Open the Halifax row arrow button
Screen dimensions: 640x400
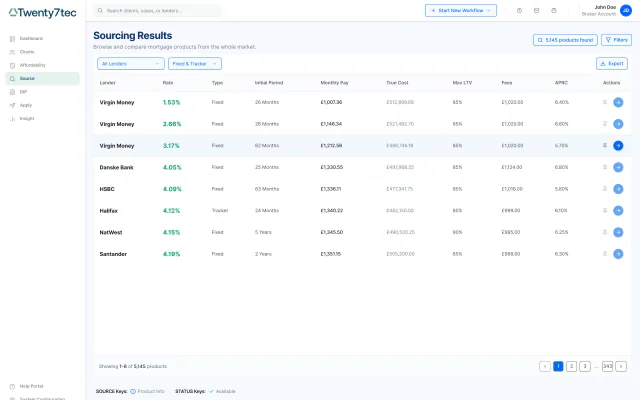(x=618, y=211)
